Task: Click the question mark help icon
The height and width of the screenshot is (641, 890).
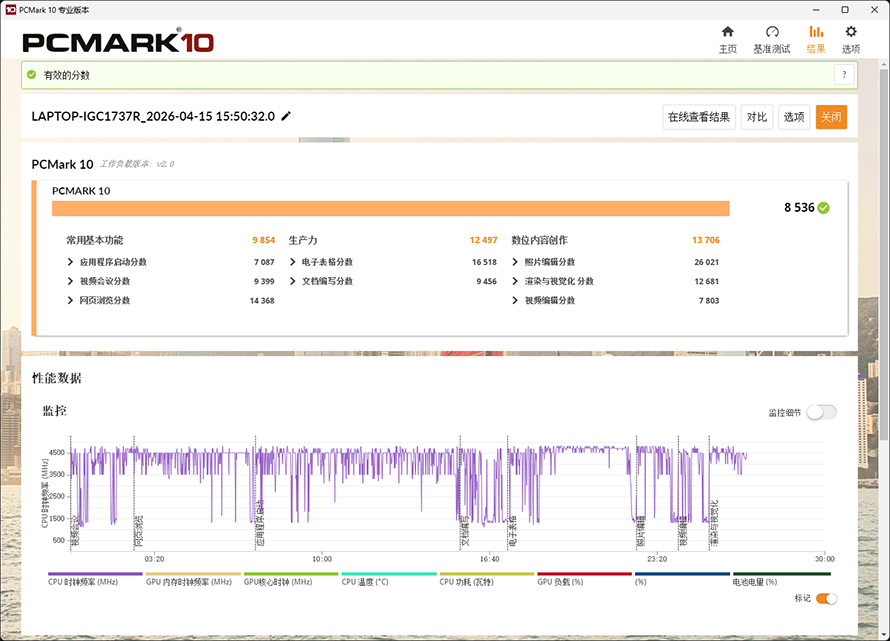Action: click(x=844, y=74)
